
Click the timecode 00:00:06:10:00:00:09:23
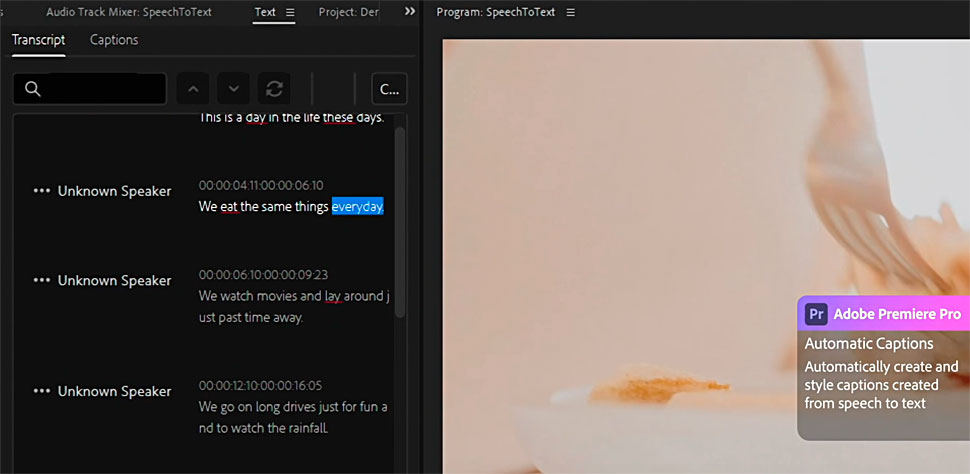[263, 275]
